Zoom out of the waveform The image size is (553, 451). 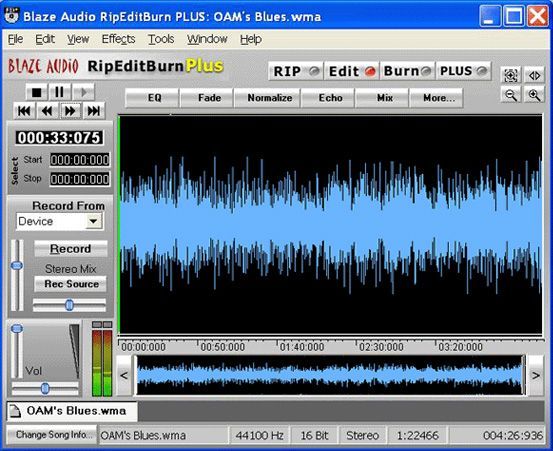(511, 95)
